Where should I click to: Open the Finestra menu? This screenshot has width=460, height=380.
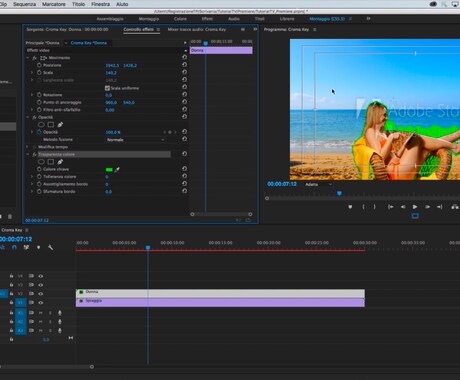[100, 4]
